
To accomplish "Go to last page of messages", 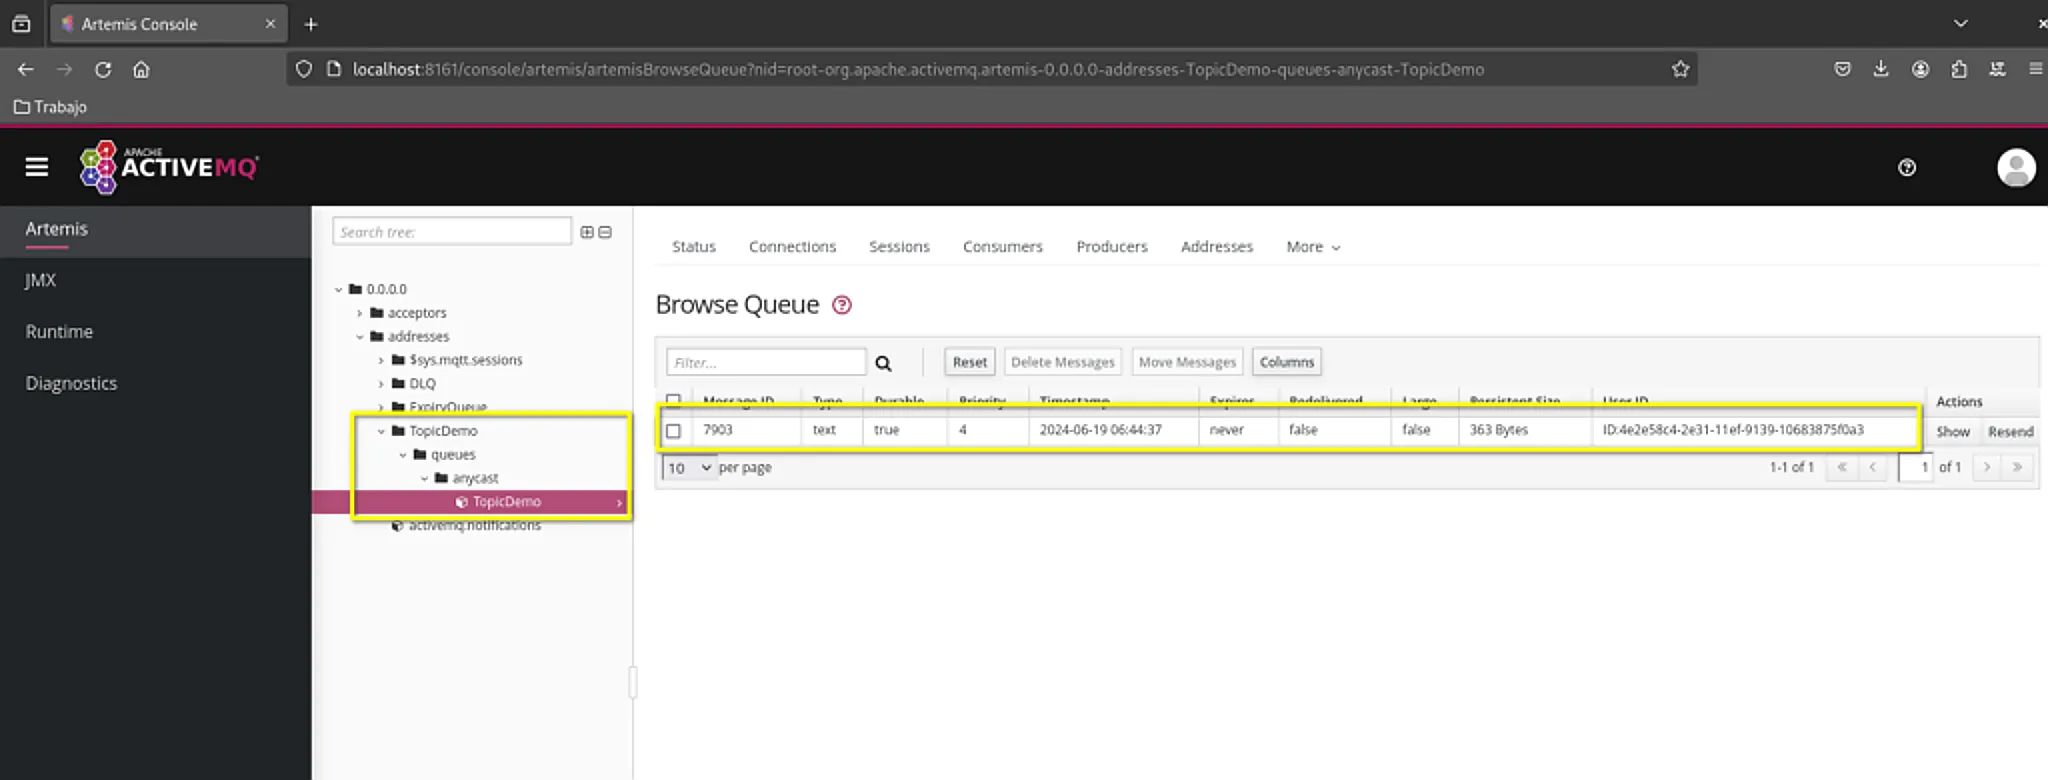I will (2017, 467).
